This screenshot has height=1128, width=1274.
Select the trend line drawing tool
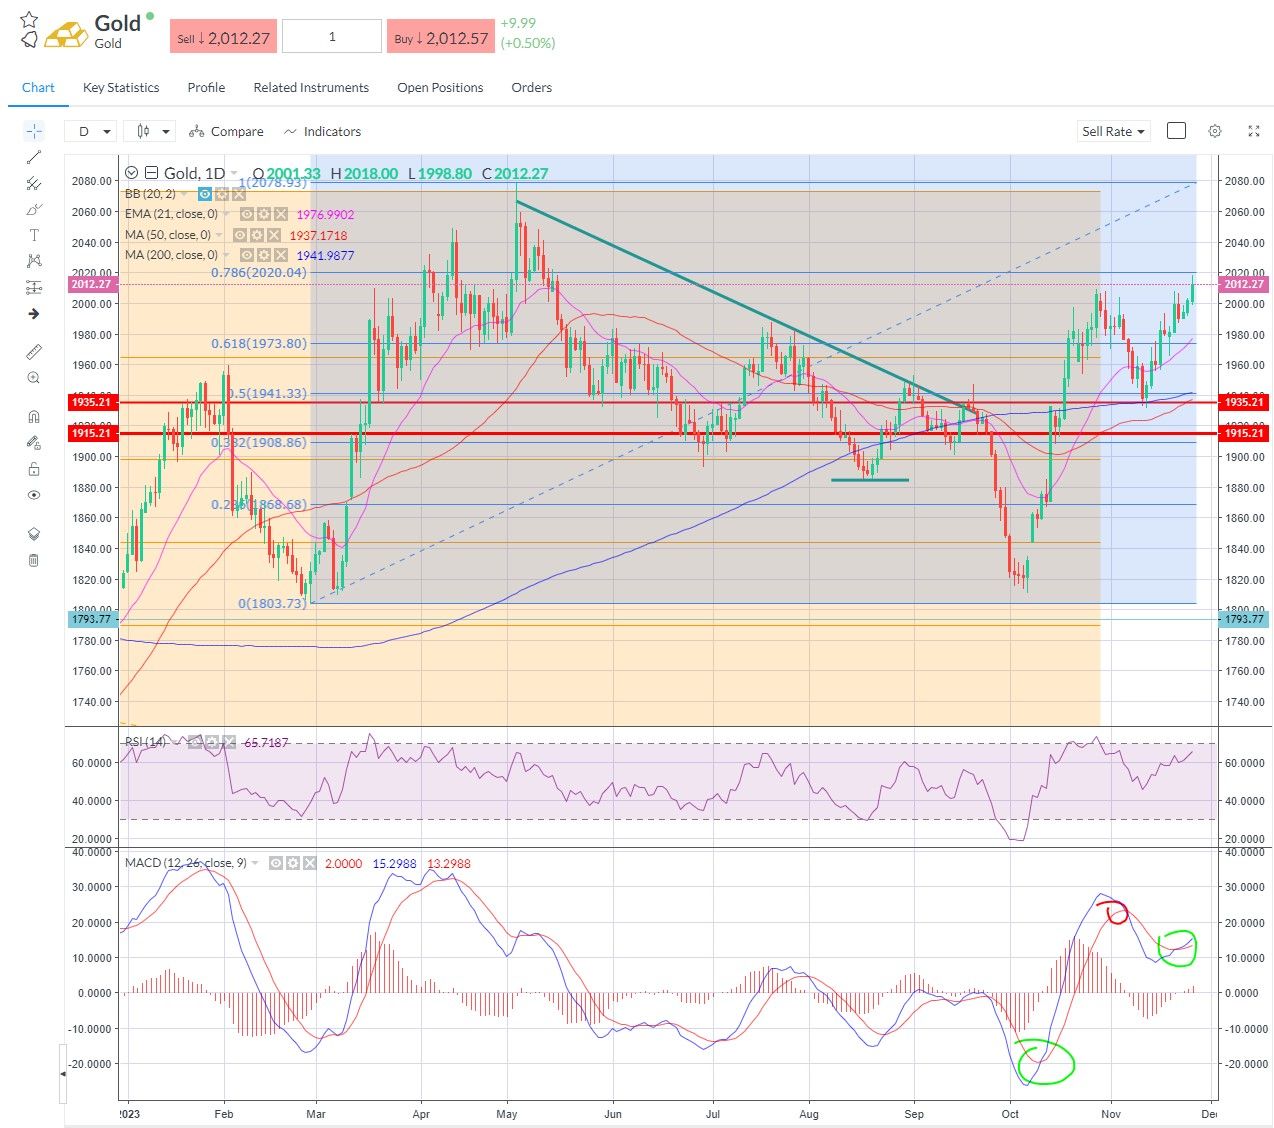click(x=34, y=157)
